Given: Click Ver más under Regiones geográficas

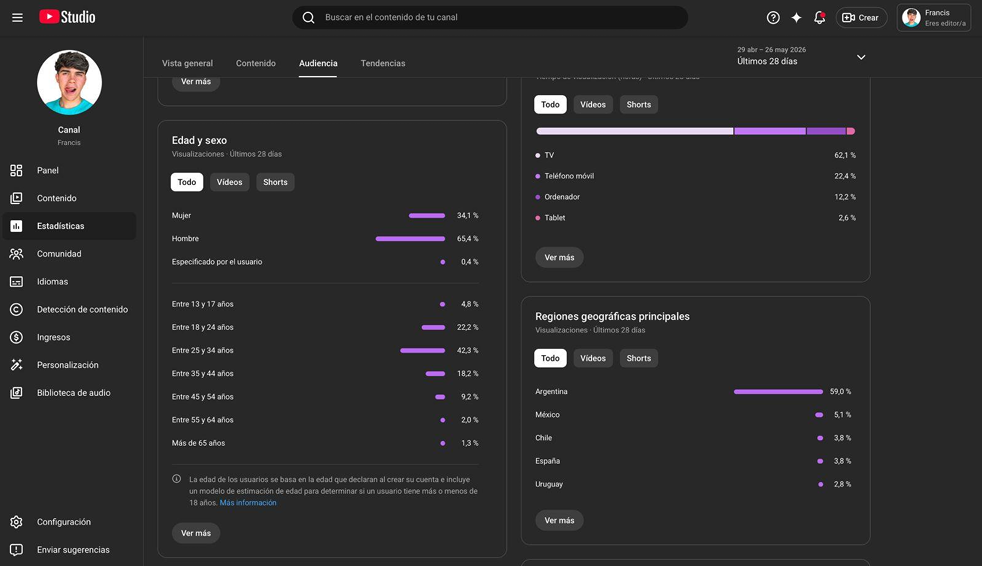Looking at the screenshot, I should tap(559, 520).
